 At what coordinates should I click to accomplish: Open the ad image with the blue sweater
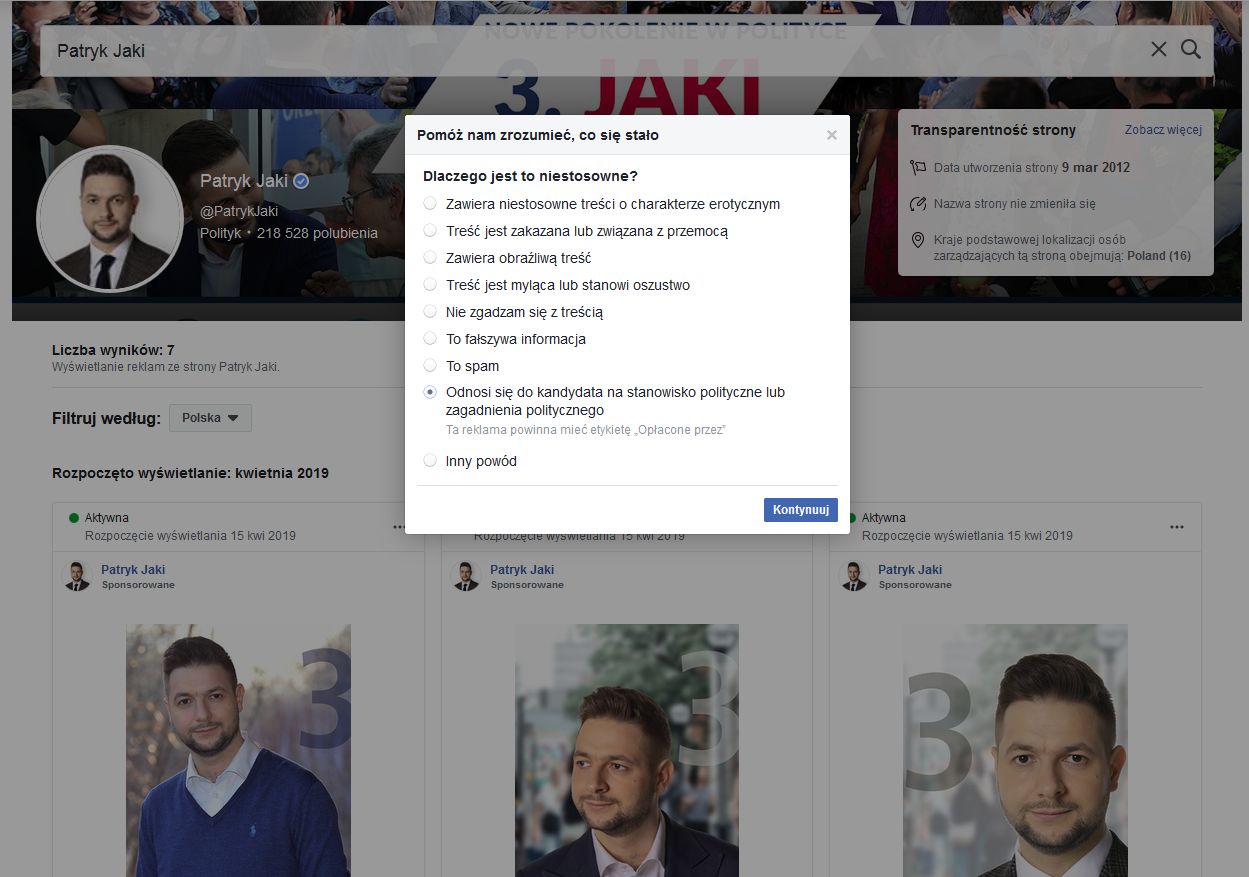(x=238, y=751)
